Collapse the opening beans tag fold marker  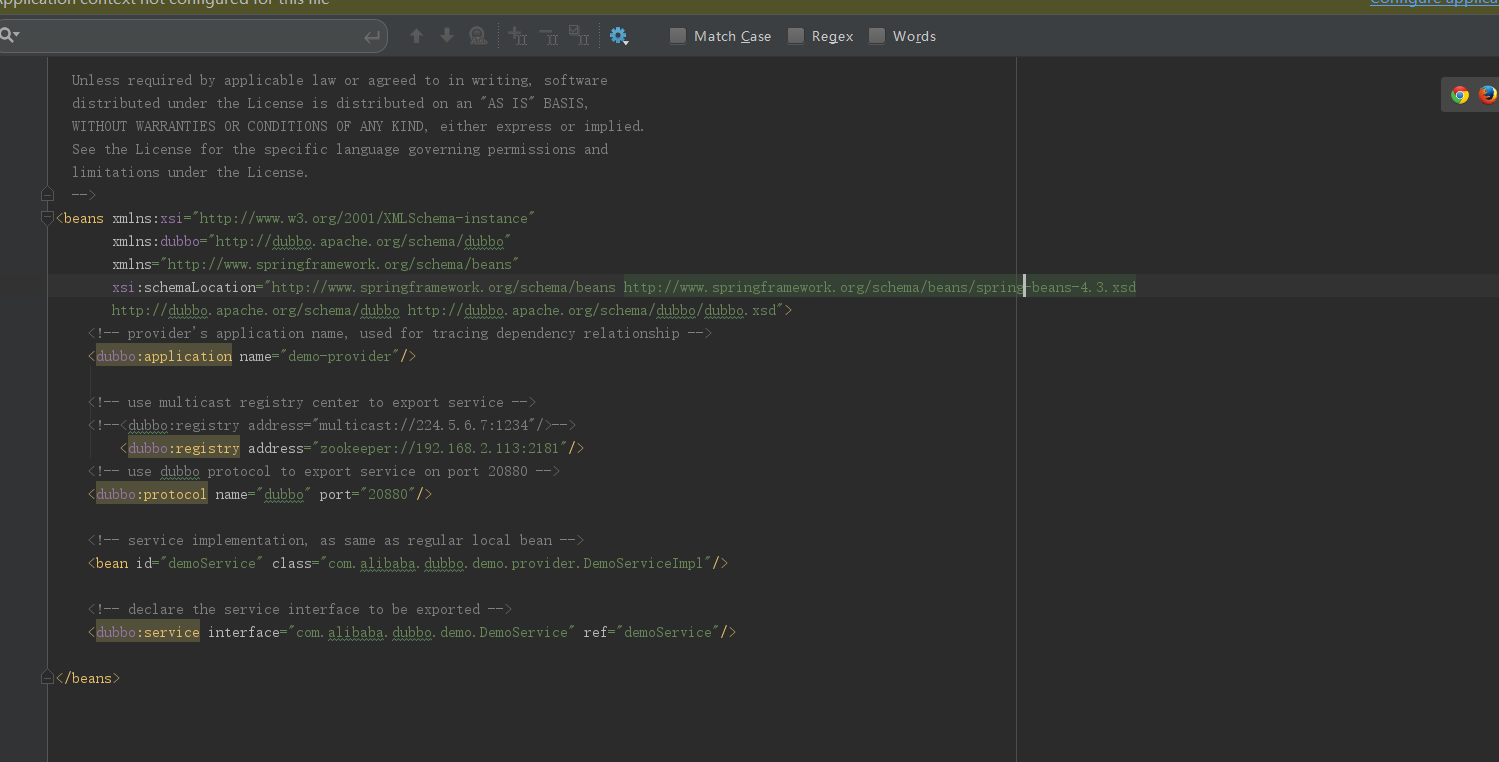(47, 218)
